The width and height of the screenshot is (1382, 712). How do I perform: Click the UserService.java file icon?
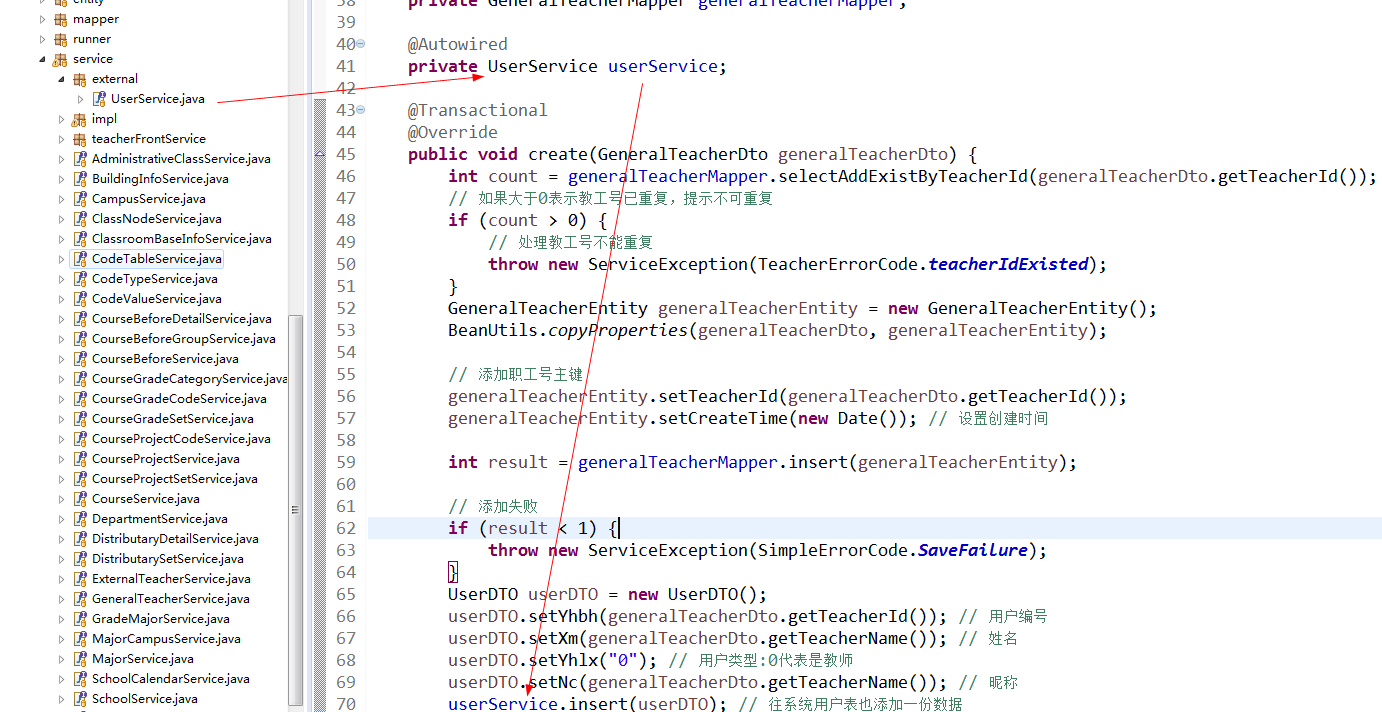coord(99,99)
